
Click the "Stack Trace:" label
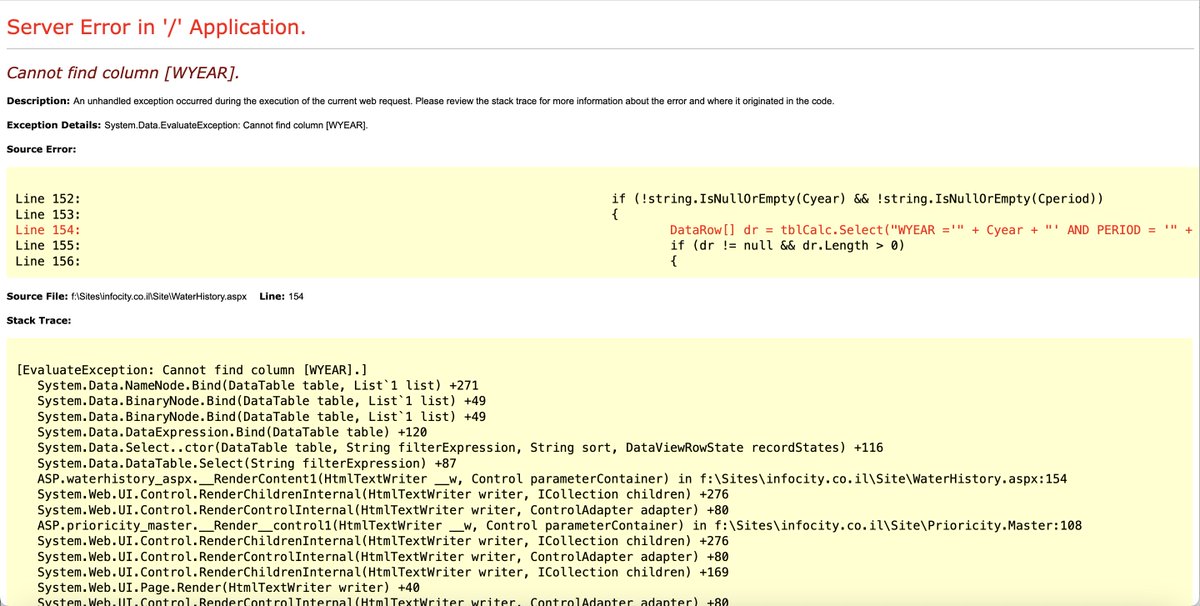point(38,321)
